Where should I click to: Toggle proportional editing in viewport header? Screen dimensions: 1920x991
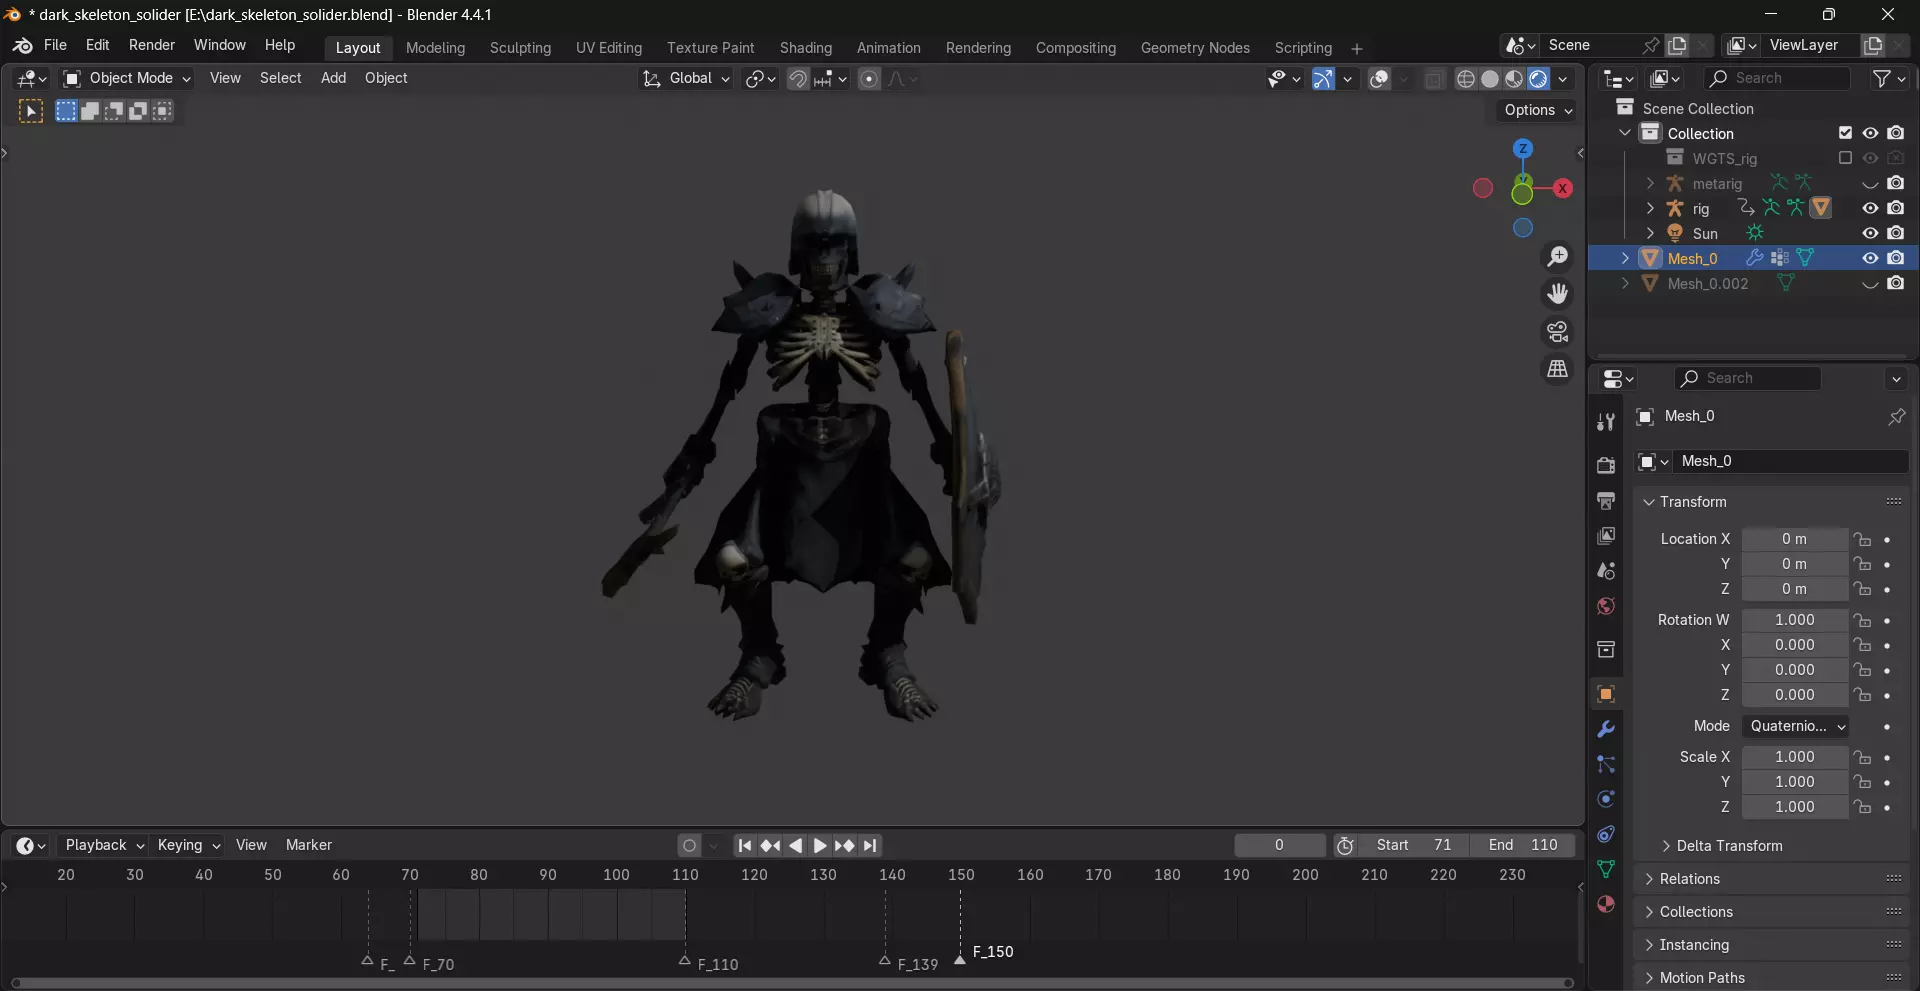click(x=869, y=79)
